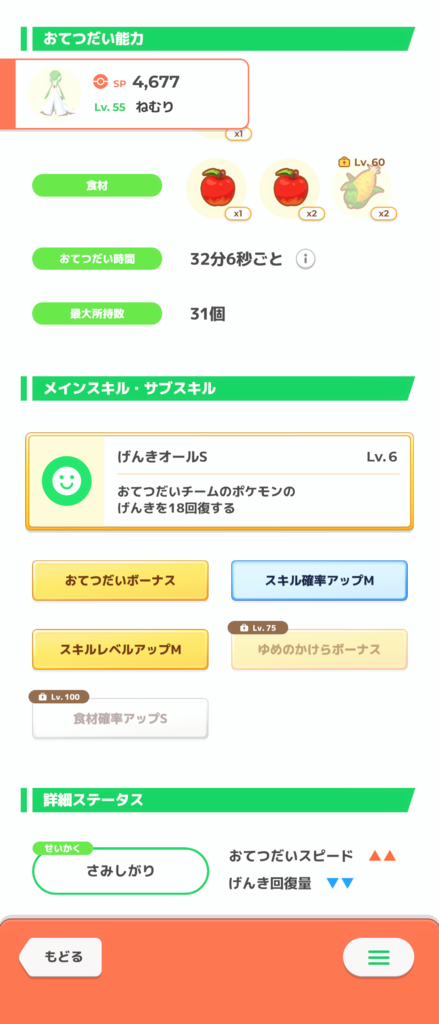The height and width of the screenshot is (1024, 439).
Task: Tap the locked ゆめのかけらボーナス sub skill
Action: [319, 649]
